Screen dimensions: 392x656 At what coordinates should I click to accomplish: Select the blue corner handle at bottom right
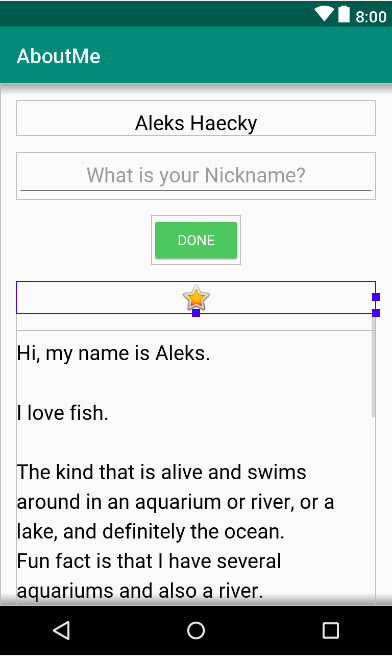point(376,313)
